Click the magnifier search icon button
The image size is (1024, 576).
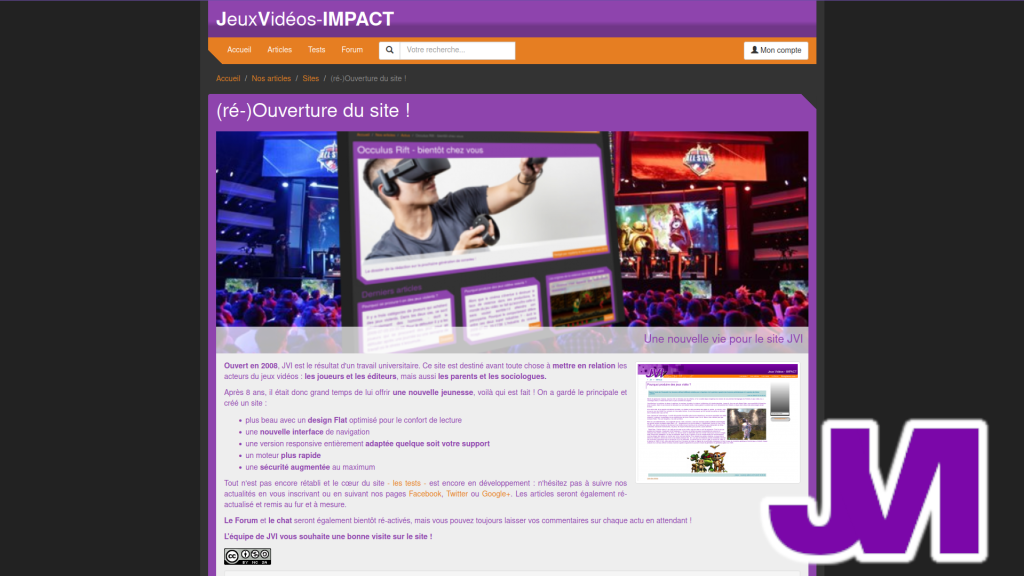coord(389,50)
